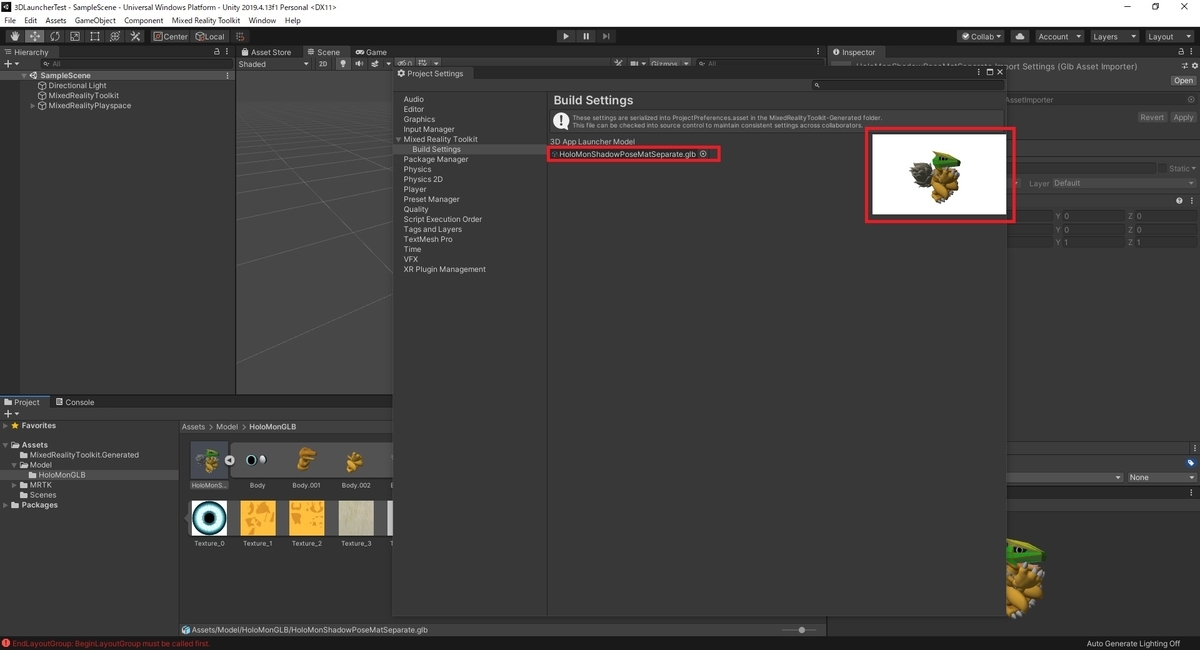1200x650 pixels.
Task: Select the combined Transform tool
Action: (114, 36)
